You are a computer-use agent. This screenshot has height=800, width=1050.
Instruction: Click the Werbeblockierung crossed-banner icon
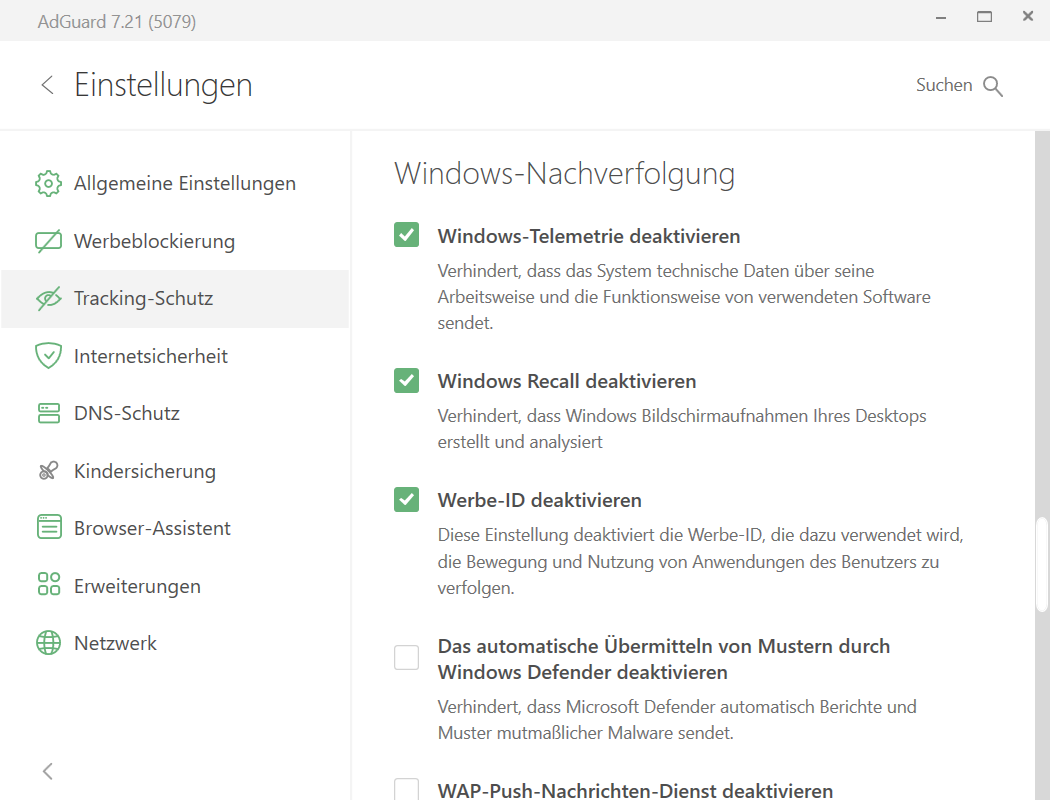(x=48, y=241)
